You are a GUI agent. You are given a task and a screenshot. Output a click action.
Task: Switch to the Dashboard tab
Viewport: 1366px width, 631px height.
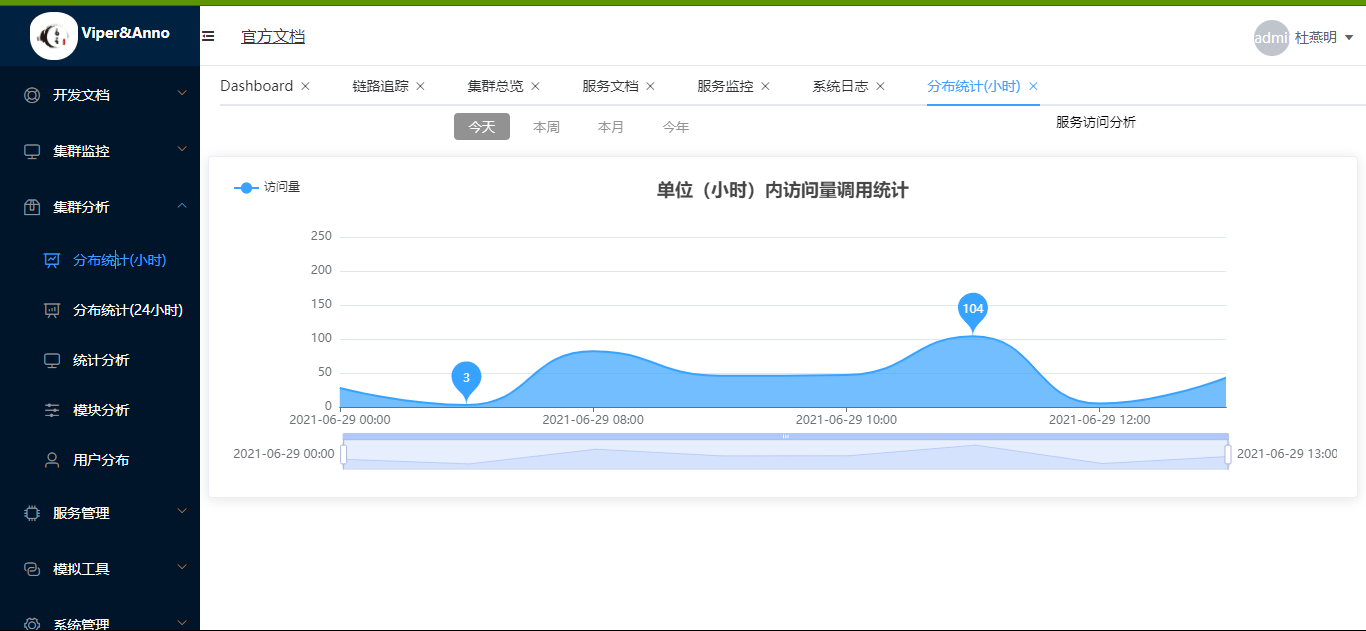tap(256, 86)
